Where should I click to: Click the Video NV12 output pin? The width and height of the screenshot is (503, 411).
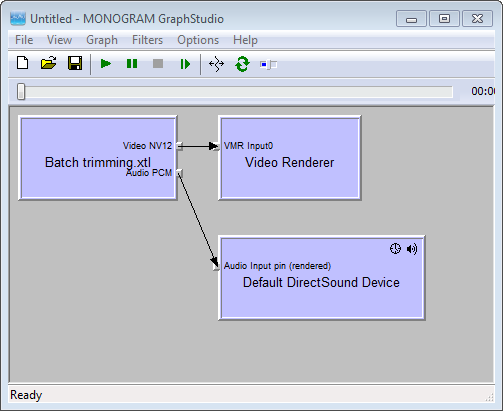[179, 146]
